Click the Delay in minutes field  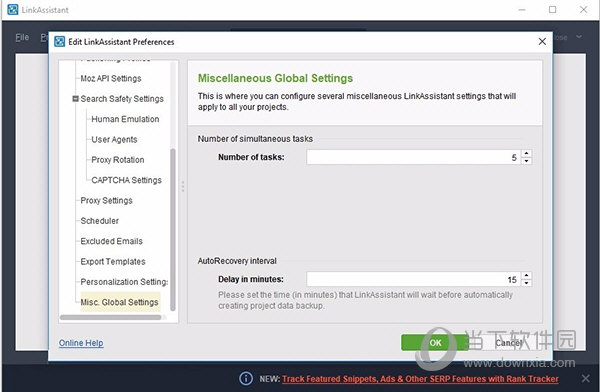414,279
